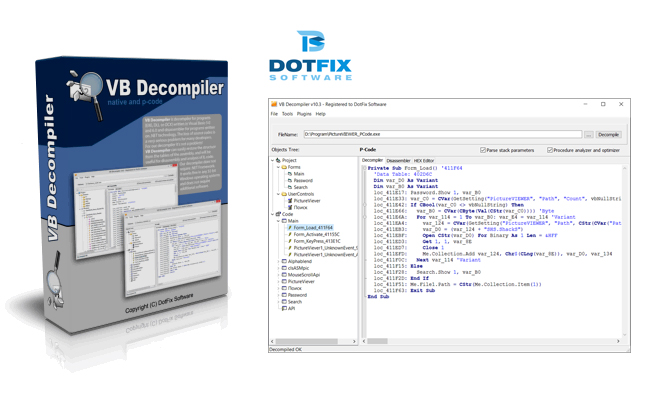Image resolution: width=650 pixels, height=400 pixels.
Task: Expand the clsASMpic node
Action: pos(278,268)
